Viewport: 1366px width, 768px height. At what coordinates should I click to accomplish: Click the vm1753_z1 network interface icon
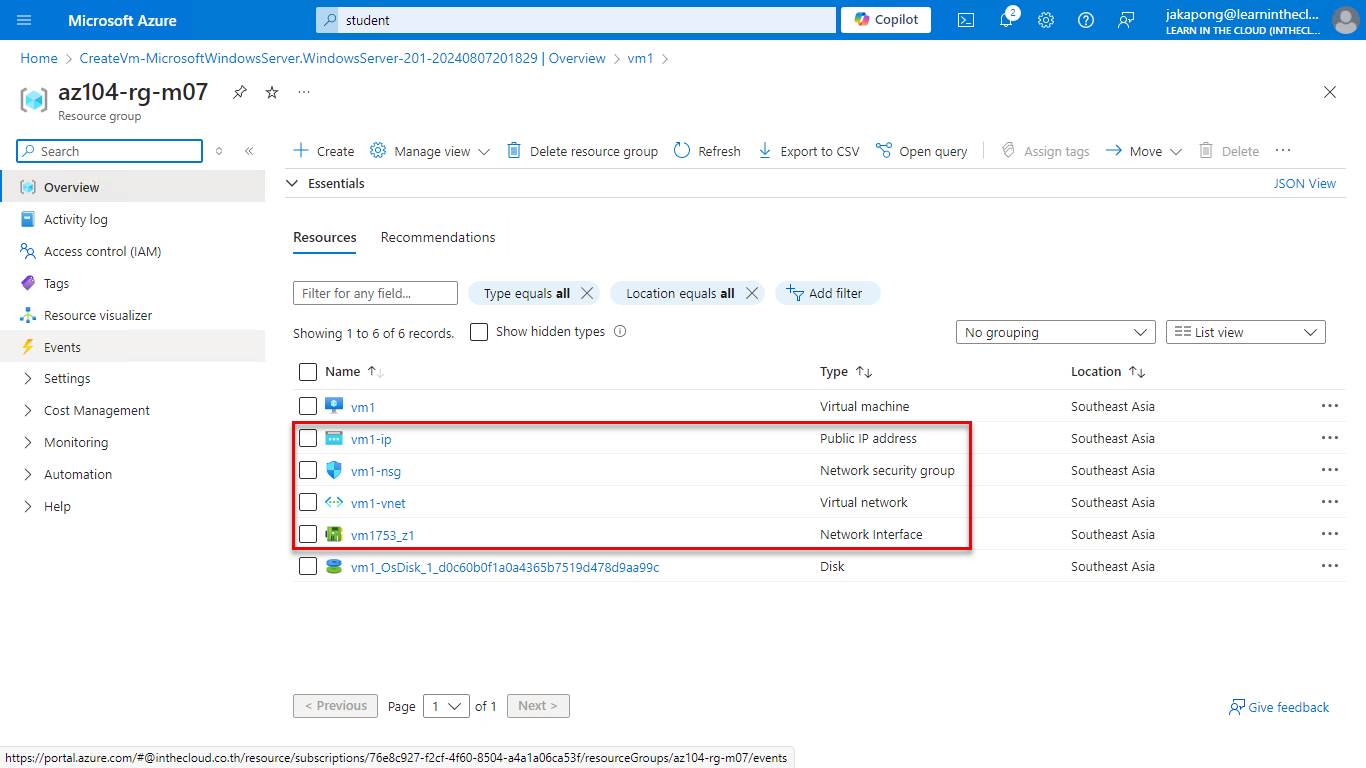click(334, 534)
